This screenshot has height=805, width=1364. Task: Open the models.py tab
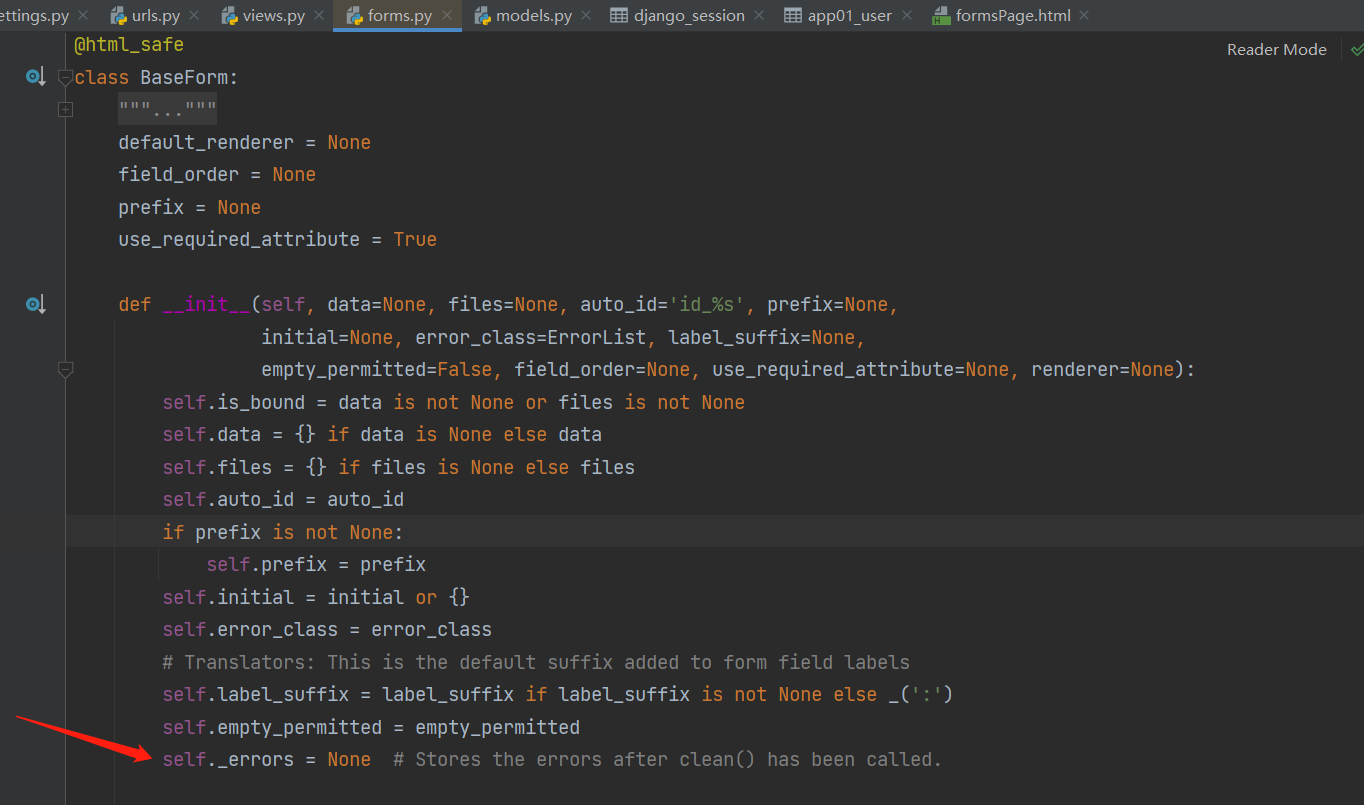pos(534,15)
